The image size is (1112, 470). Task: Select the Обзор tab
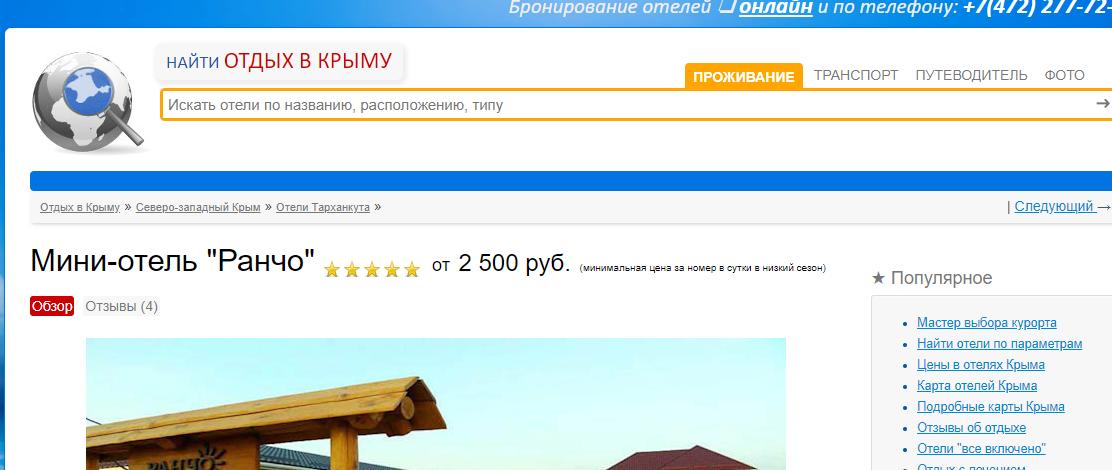(x=52, y=306)
